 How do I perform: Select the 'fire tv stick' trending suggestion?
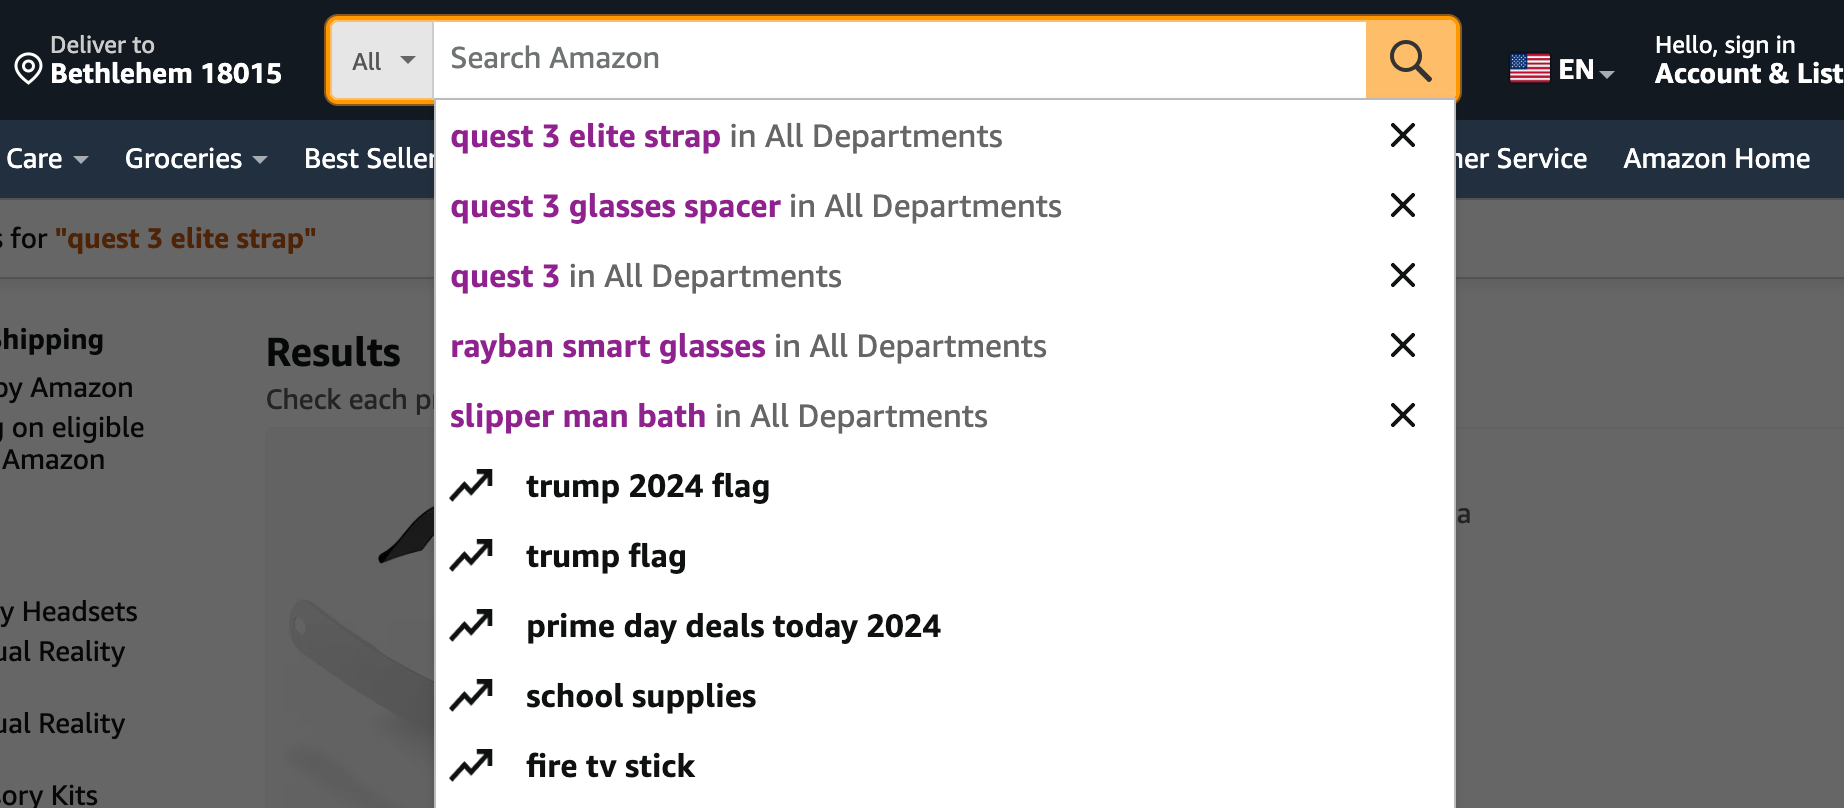(610, 766)
